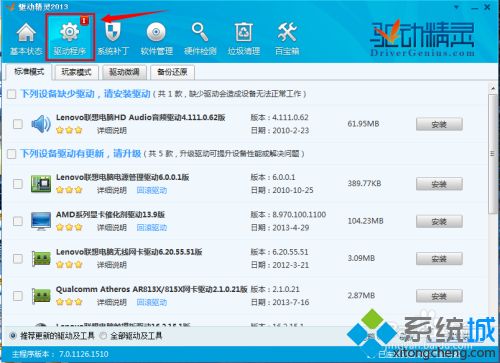Image resolution: width=500 pixels, height=363 pixels.
Task: Click the date text 2013-7-16
Action: pyautogui.click(x=291, y=302)
